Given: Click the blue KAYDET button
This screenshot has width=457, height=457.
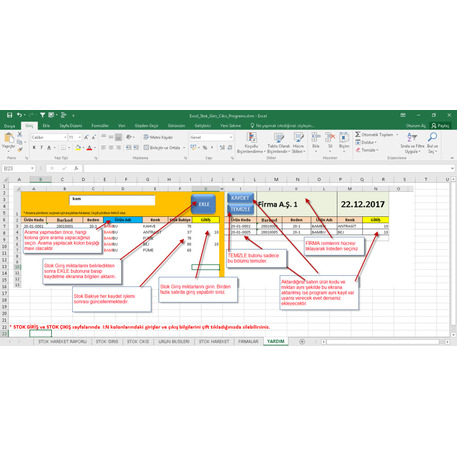Looking at the screenshot, I should coord(240,198).
